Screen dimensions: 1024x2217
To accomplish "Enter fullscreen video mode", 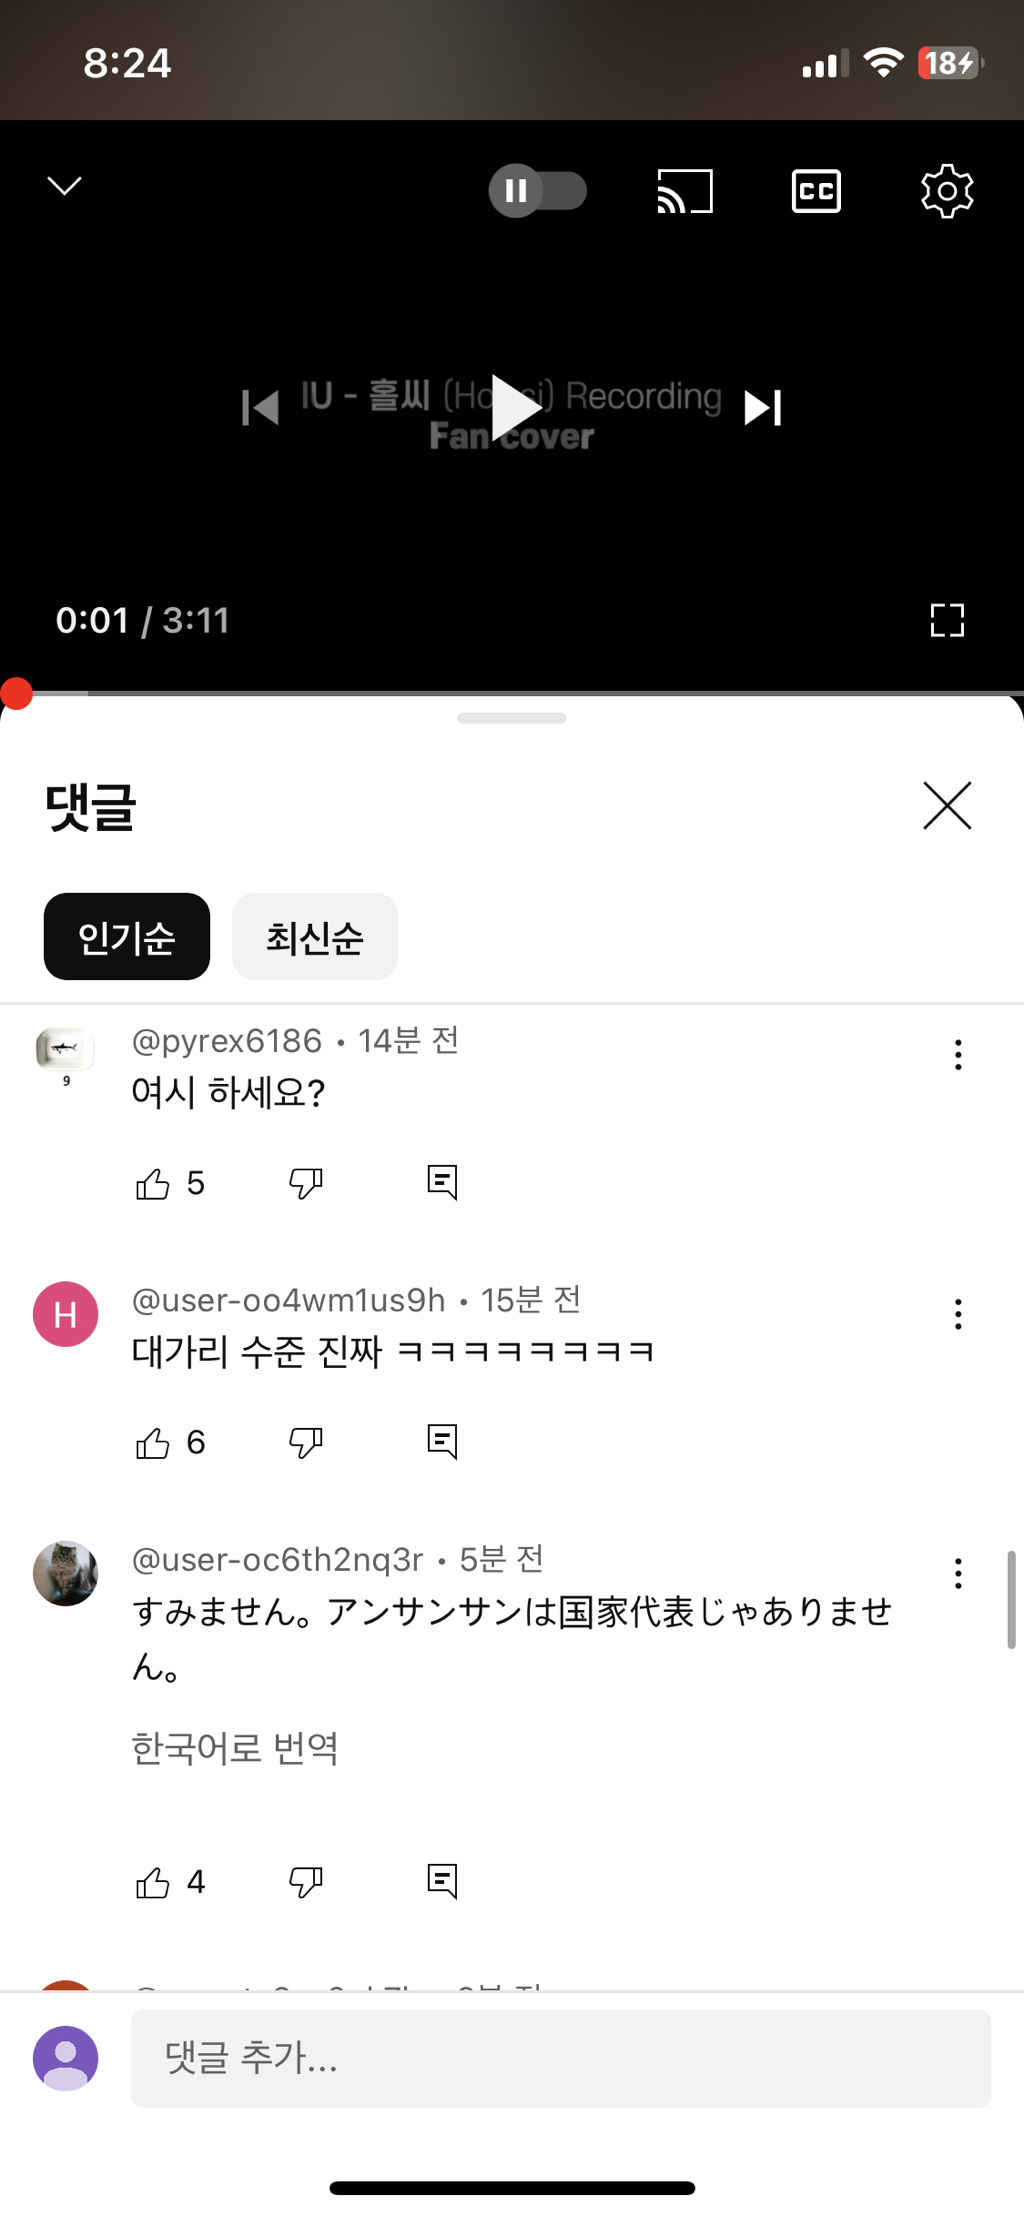I will click(946, 620).
